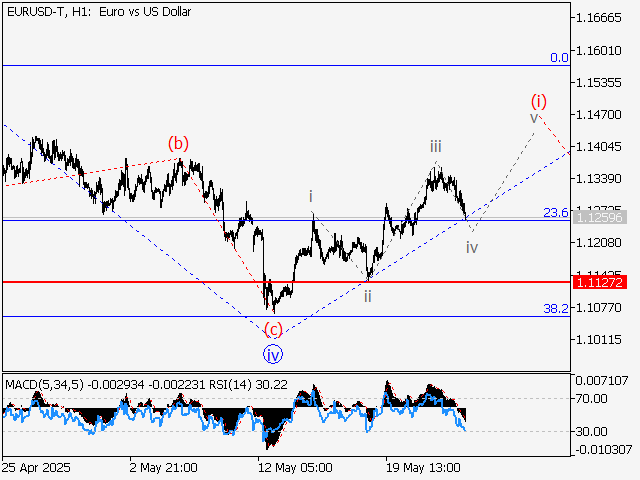This screenshot has width=640, height=480.
Task: Select the 25 Apr 2025 date label
Action: click(36, 467)
